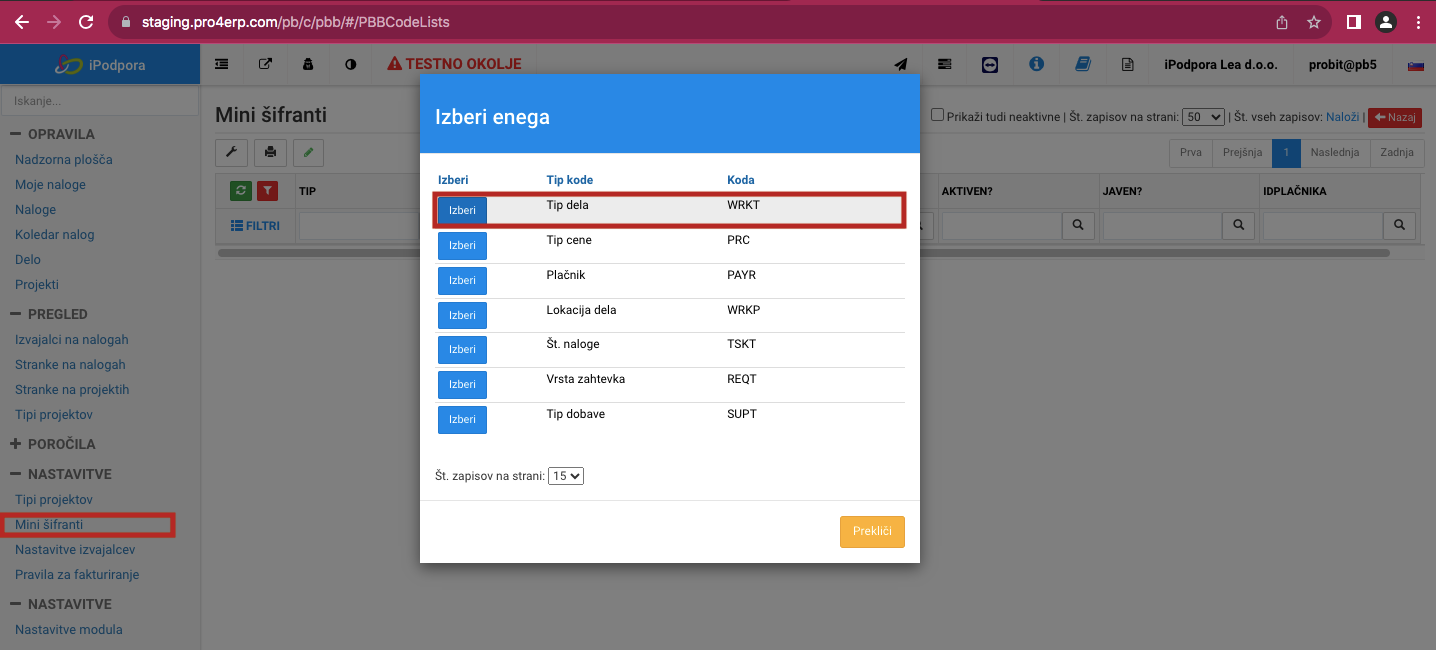Collapse the NASTAVITVE section above Tipi projektov
The image size is (1436, 650).
[61, 474]
